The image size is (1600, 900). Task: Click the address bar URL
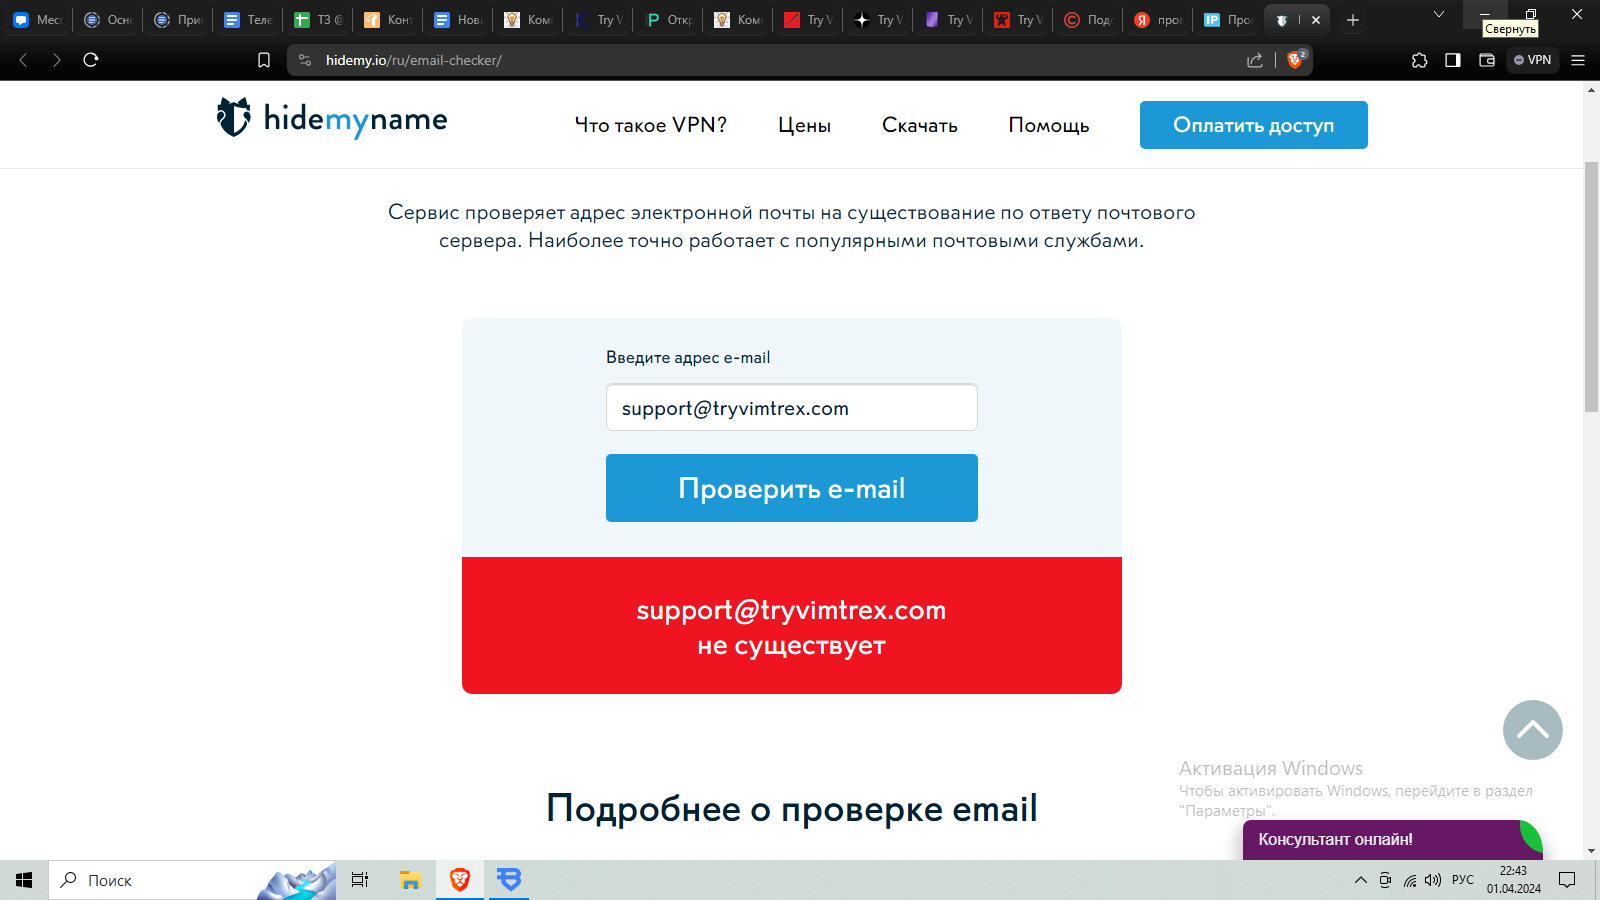point(414,60)
